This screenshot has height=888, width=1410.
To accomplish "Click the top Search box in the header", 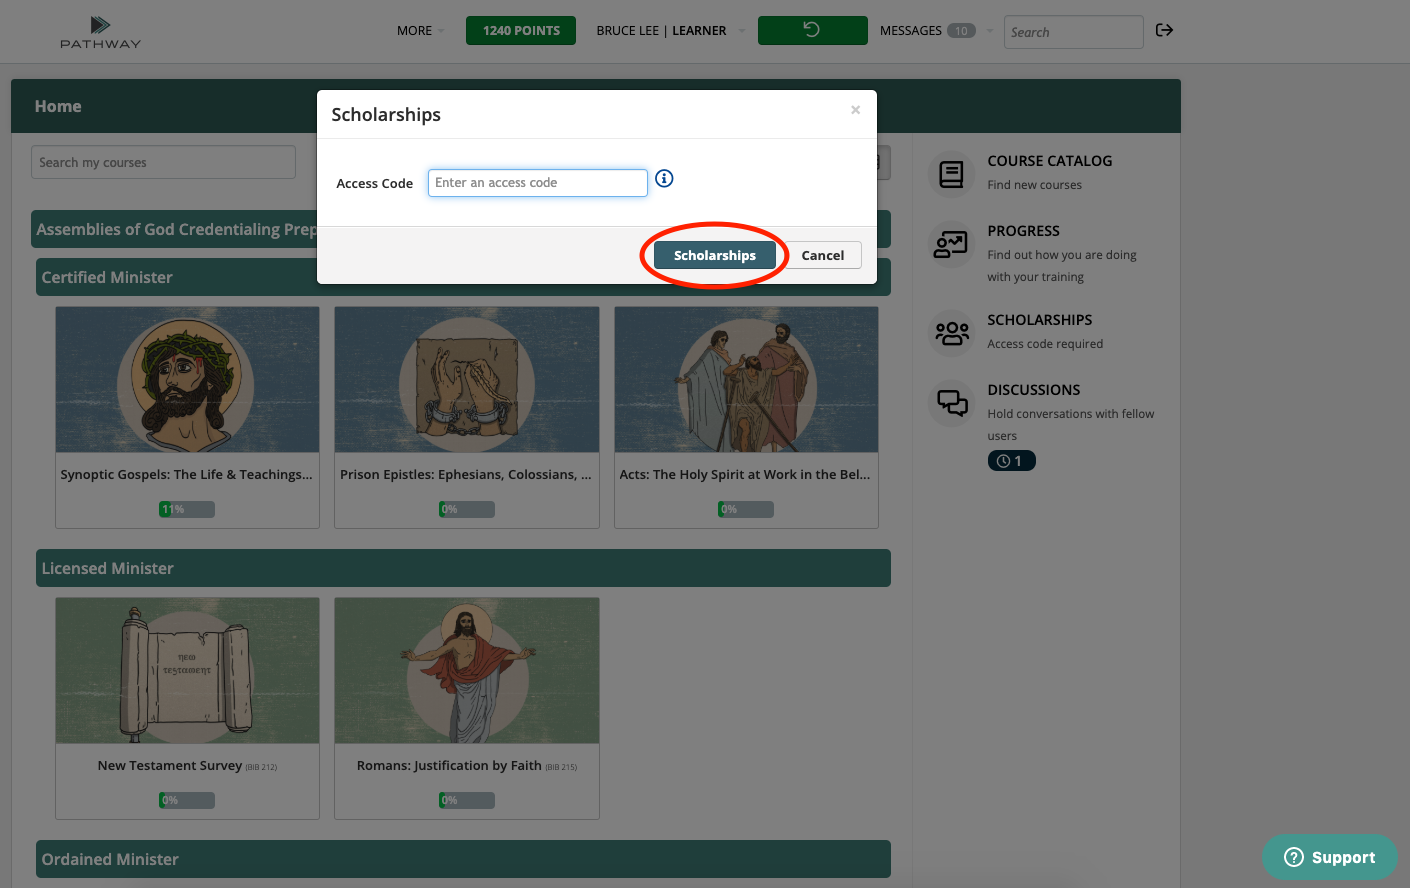I will pyautogui.click(x=1072, y=32).
